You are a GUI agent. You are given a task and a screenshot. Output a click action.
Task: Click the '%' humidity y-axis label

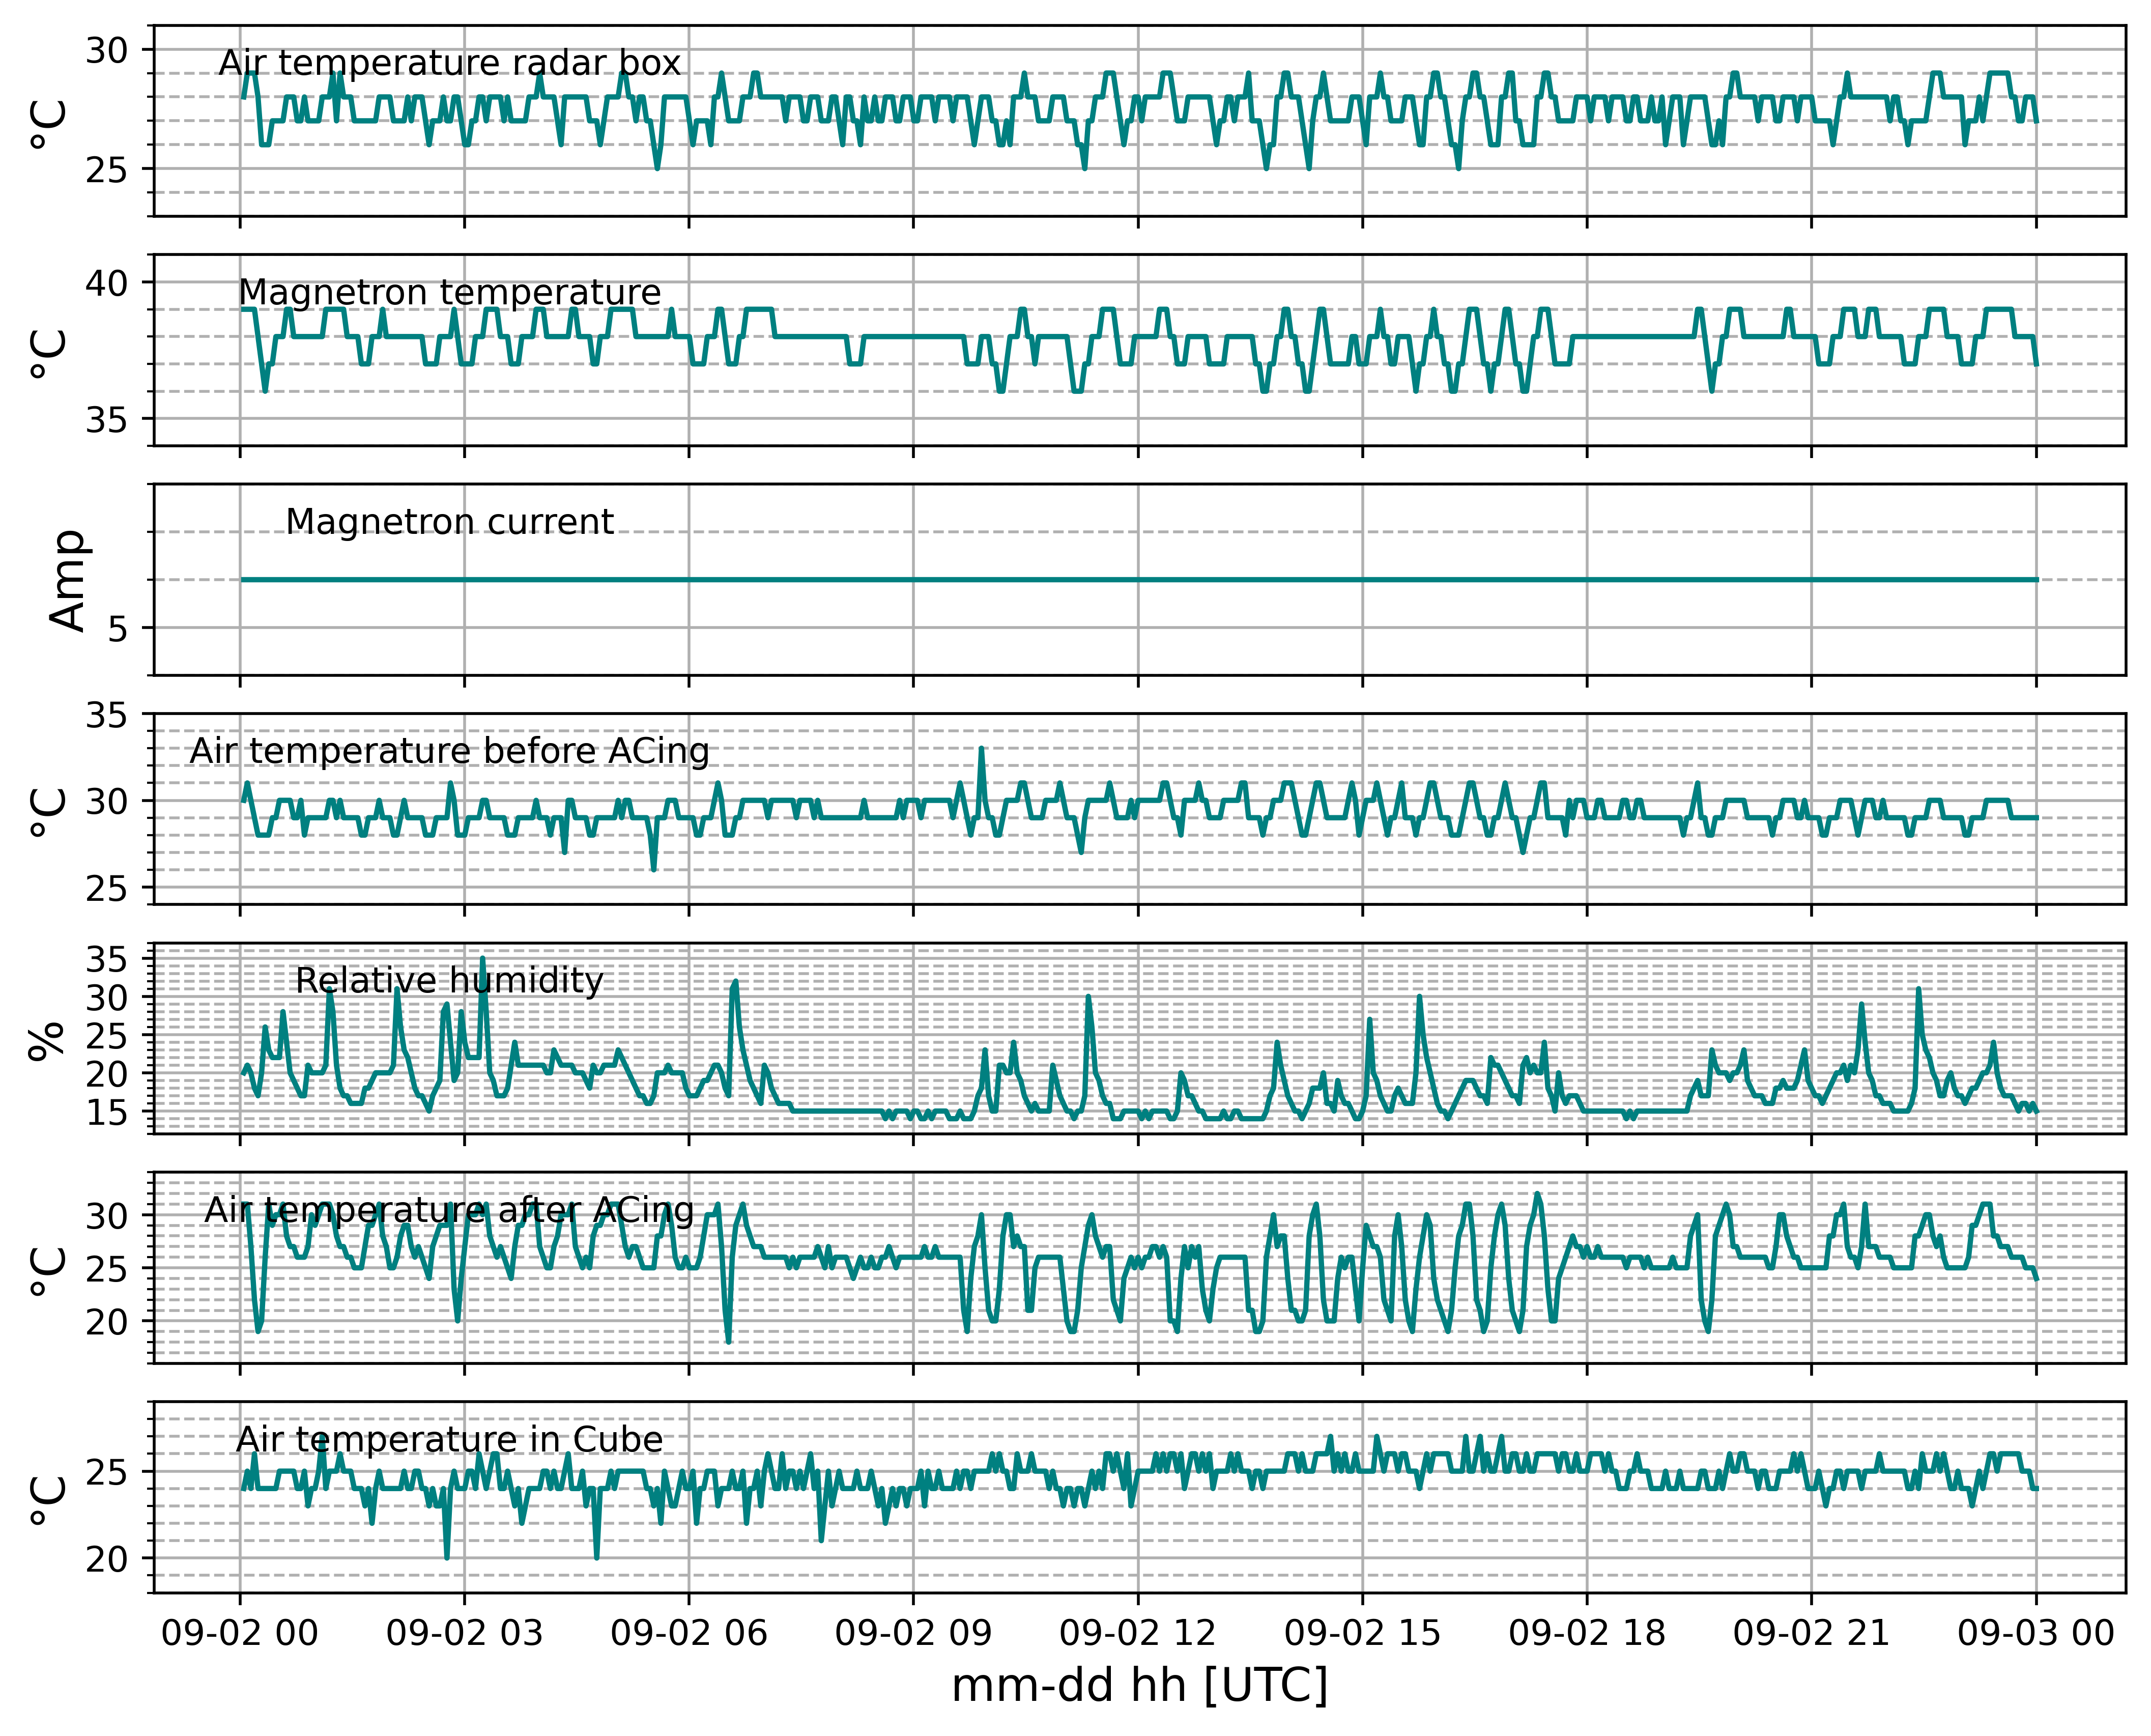coord(47,1039)
